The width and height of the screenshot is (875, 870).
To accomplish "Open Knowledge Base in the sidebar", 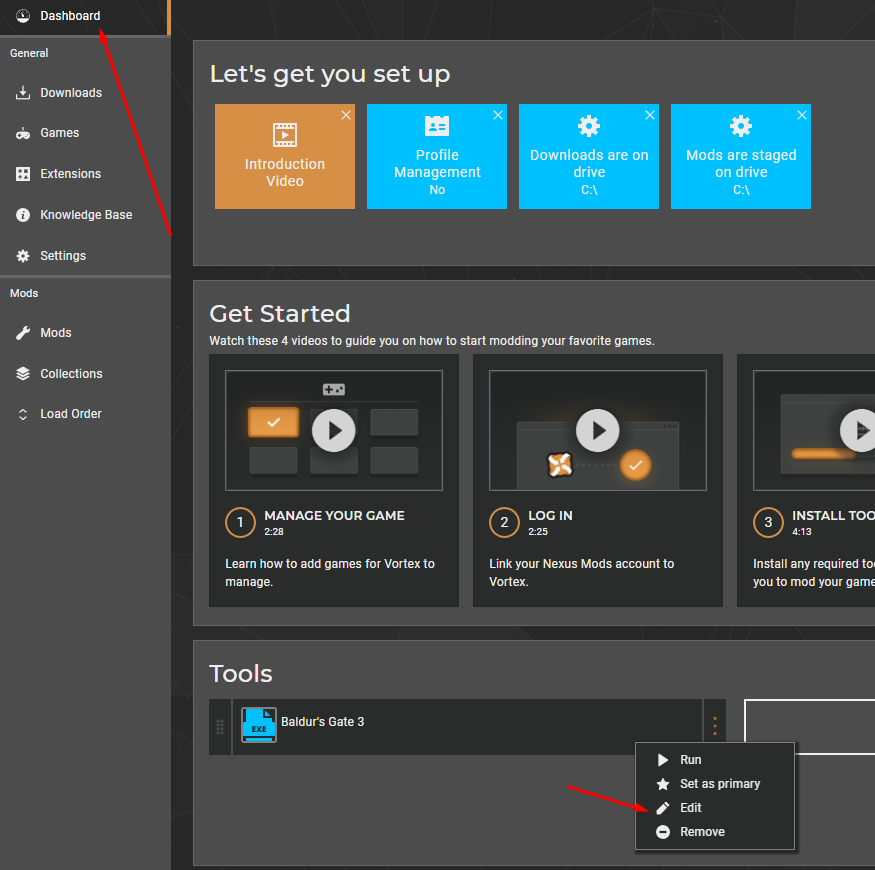I will click(x=84, y=215).
